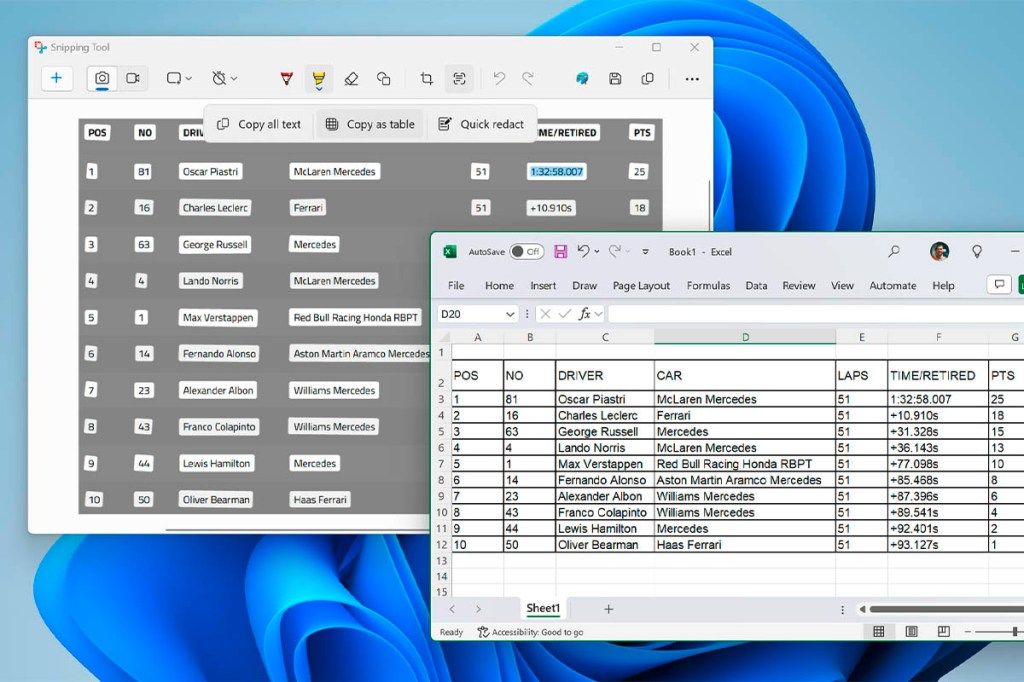Open the Automate ribbon tab
1024x682 pixels.
(892, 285)
